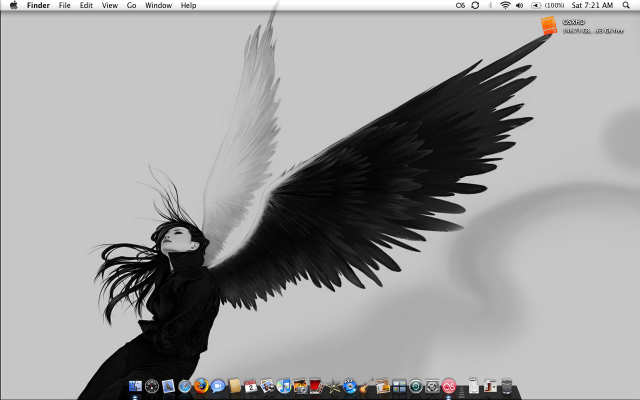This screenshot has height=400, width=640.
Task: Open iChat from the Dock
Action: click(x=218, y=386)
